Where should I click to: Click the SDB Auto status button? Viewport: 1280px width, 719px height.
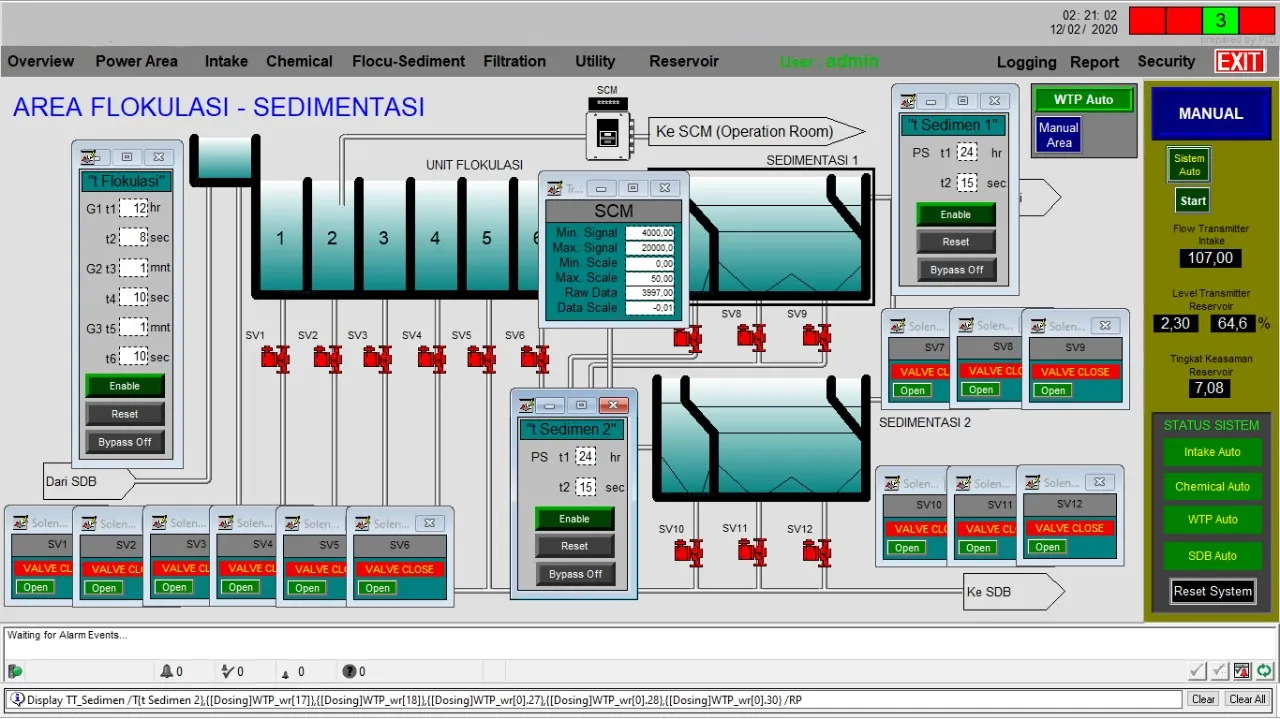click(1212, 556)
